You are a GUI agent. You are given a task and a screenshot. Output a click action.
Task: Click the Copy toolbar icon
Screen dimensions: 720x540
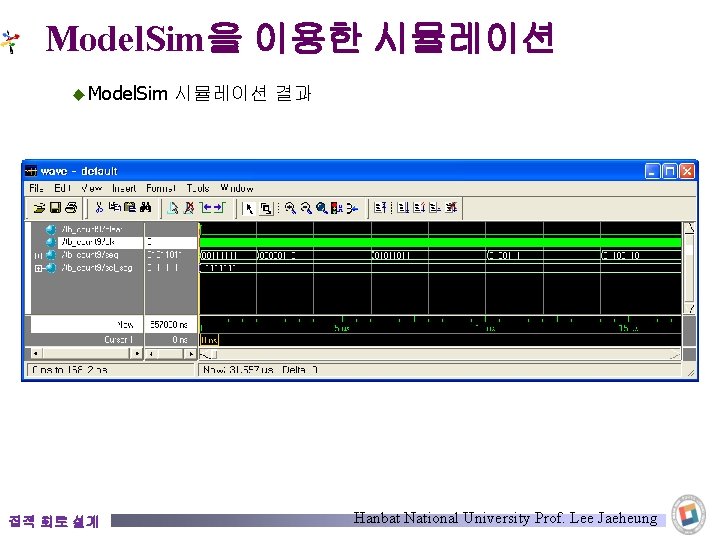[x=114, y=208]
